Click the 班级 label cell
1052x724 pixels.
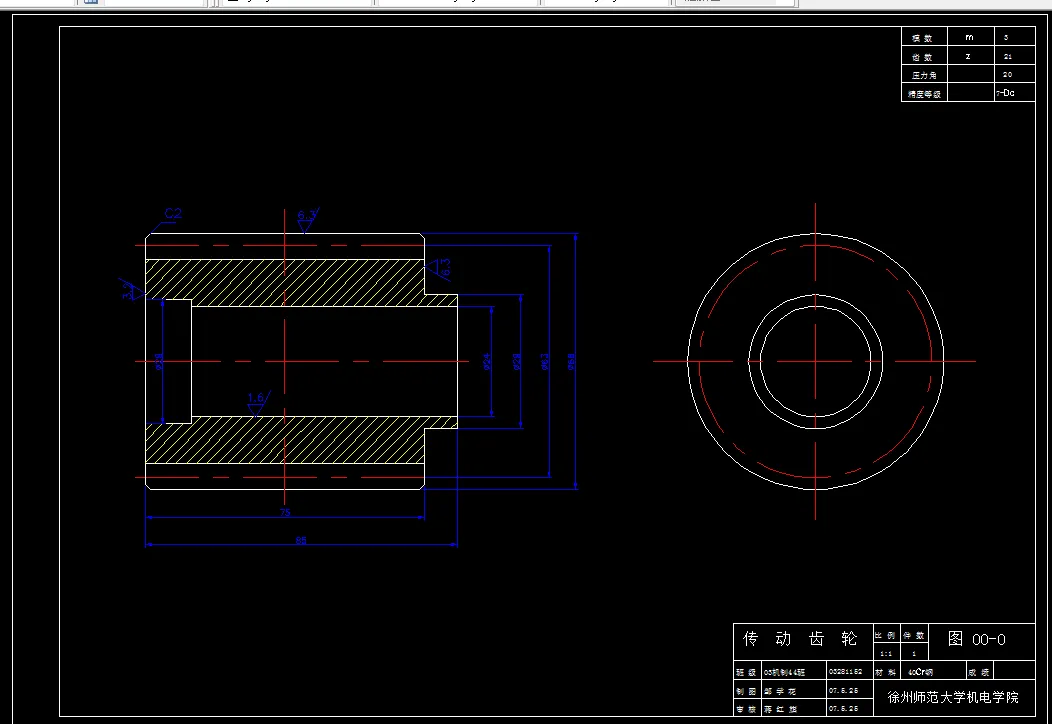[746, 672]
